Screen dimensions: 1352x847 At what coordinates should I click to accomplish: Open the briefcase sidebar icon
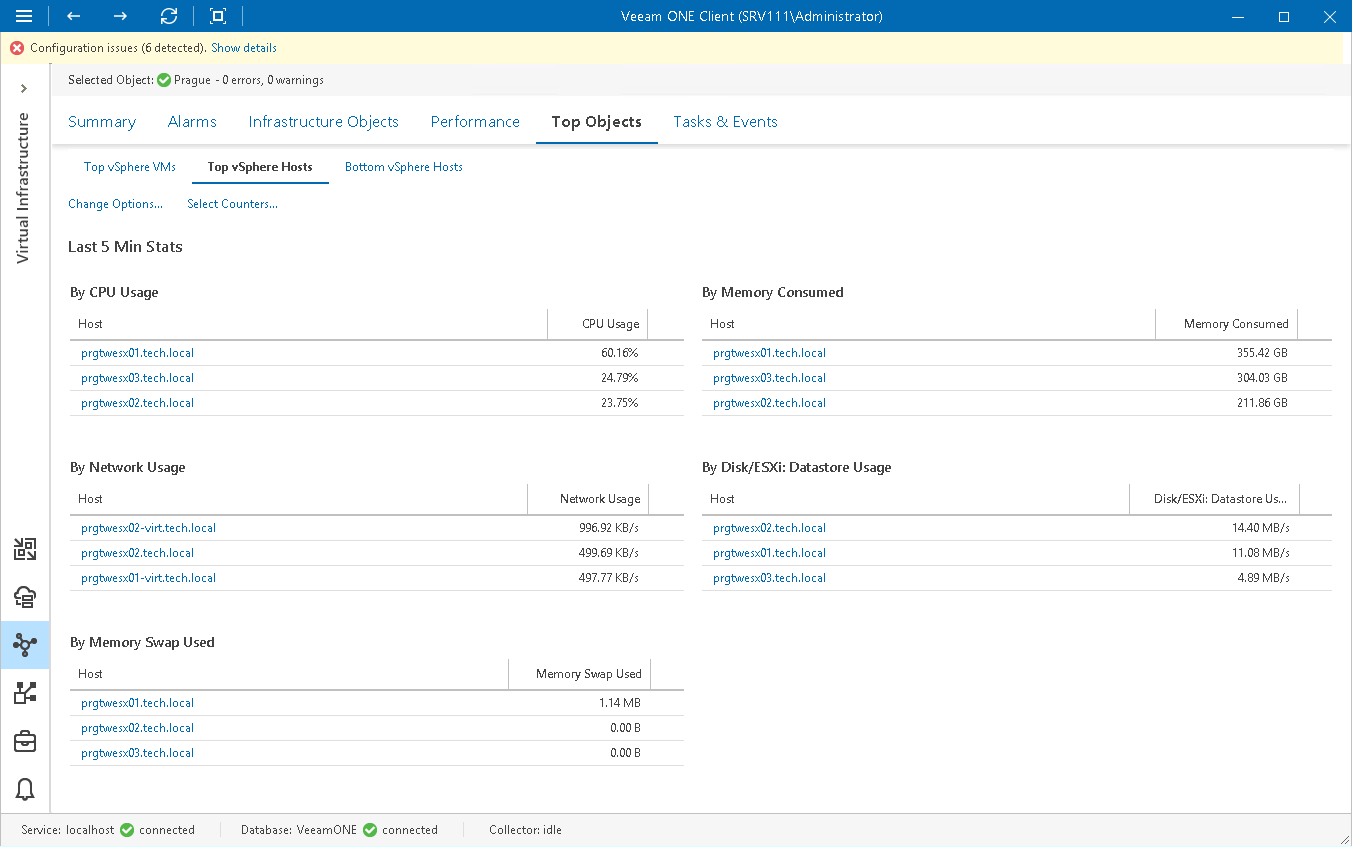[x=25, y=741]
